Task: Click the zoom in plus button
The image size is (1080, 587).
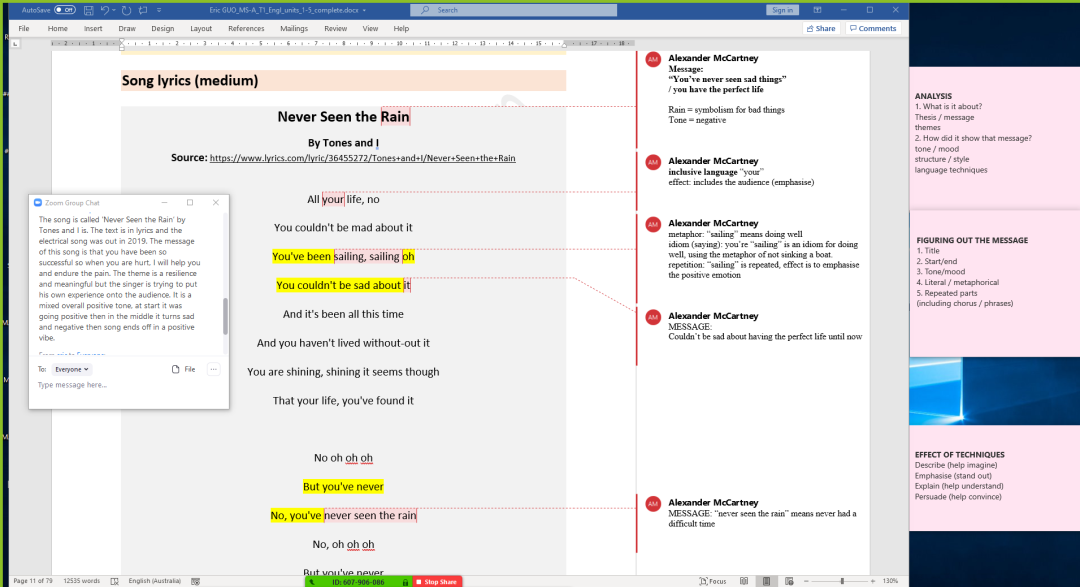Action: [x=873, y=581]
